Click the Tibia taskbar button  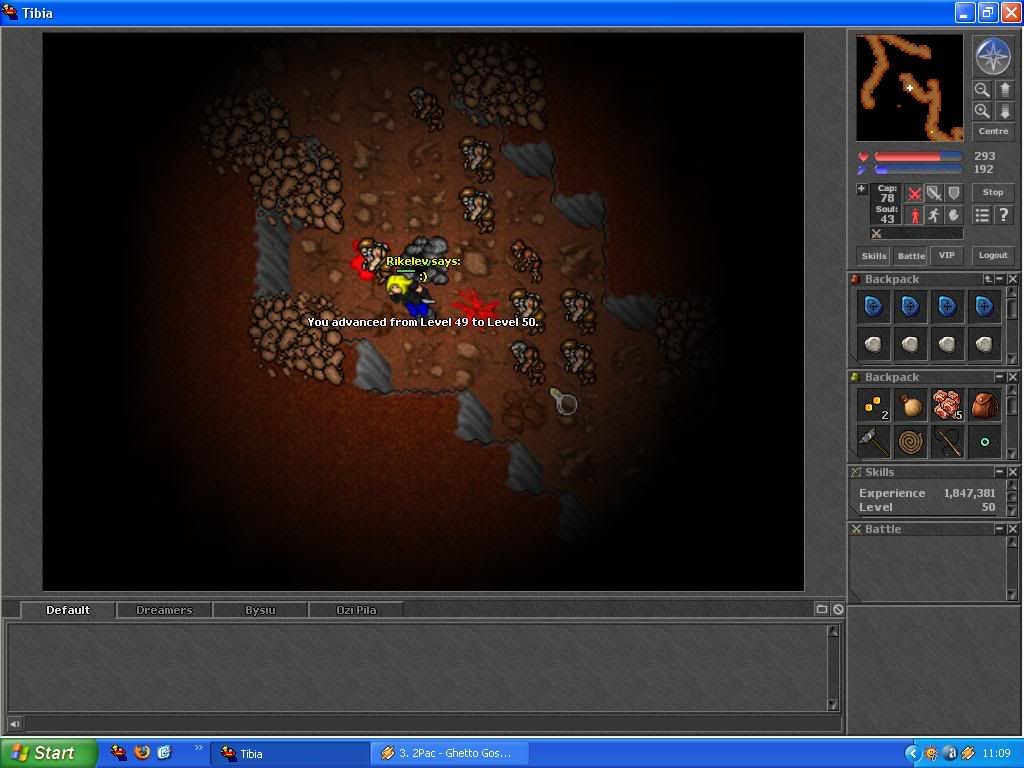290,753
